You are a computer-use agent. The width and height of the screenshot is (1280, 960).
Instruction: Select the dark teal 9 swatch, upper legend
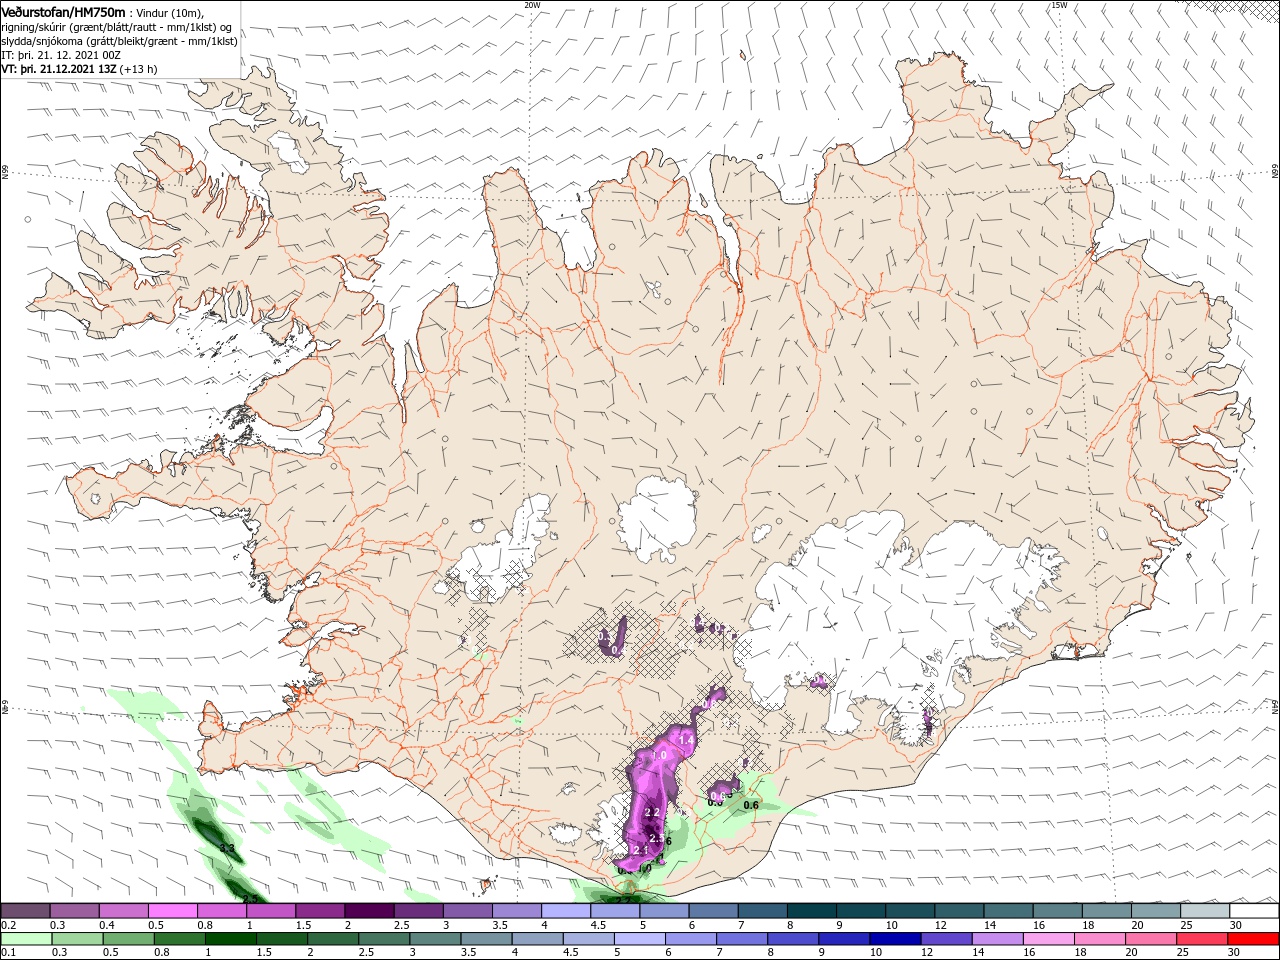(x=860, y=910)
